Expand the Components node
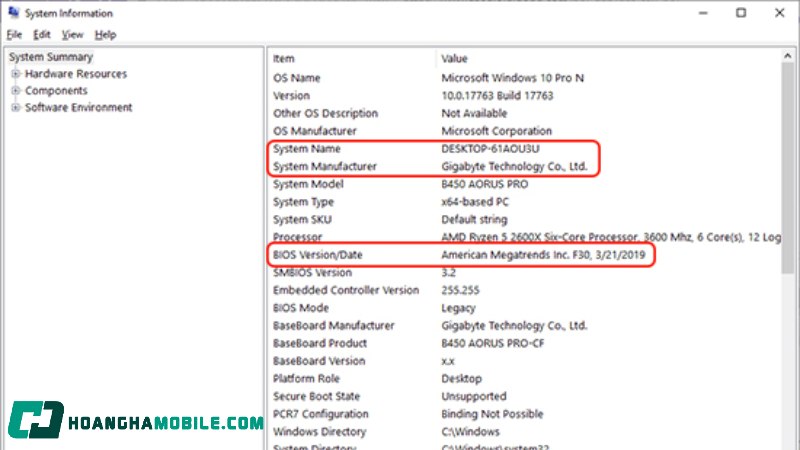 16,91
